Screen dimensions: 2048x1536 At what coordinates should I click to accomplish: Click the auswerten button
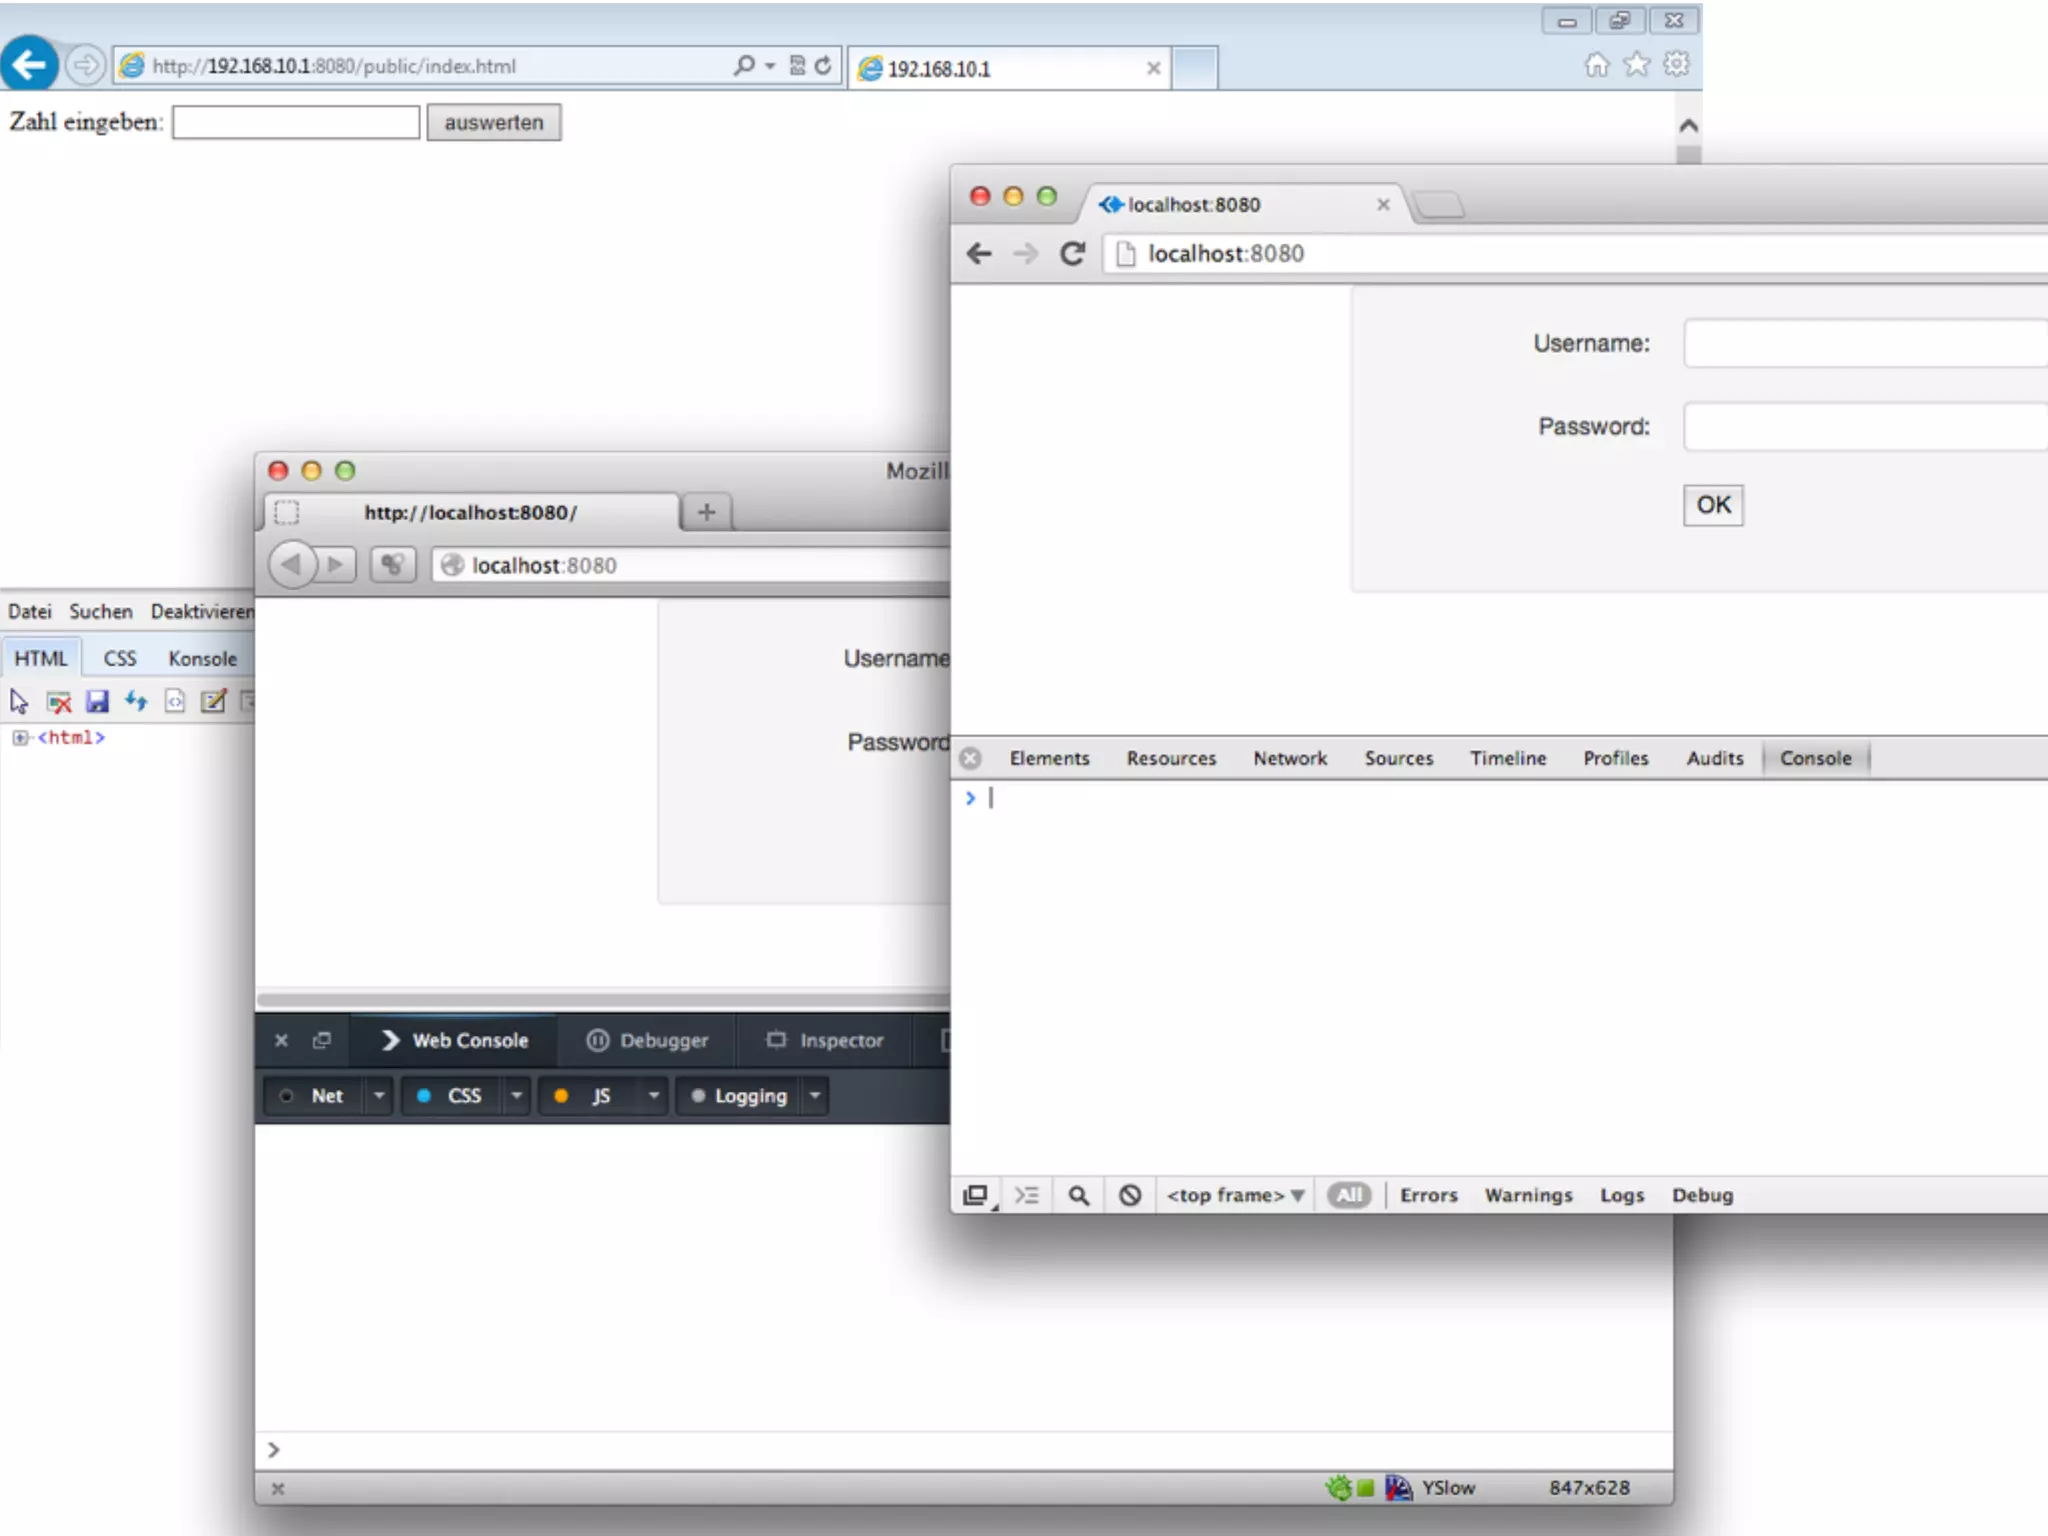click(x=494, y=122)
